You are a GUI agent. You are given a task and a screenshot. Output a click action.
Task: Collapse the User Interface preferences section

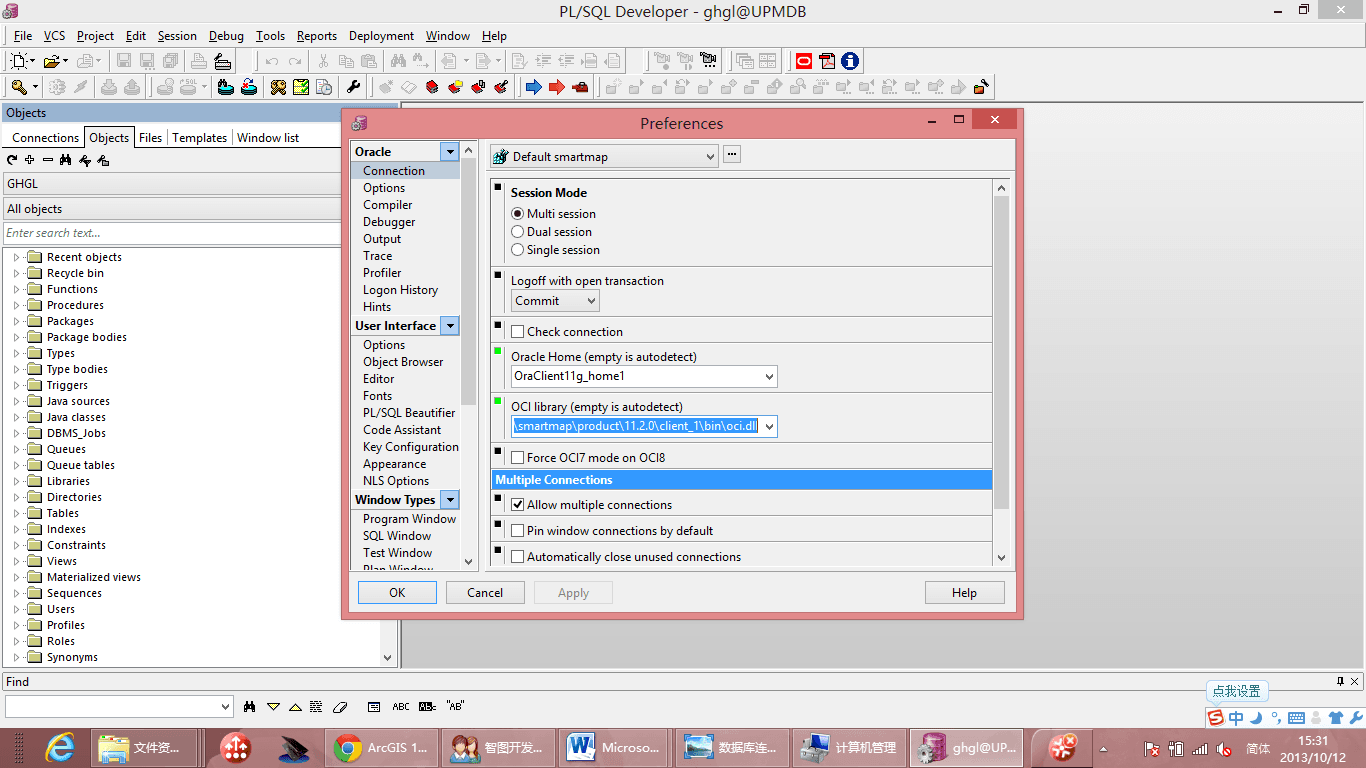[450, 326]
